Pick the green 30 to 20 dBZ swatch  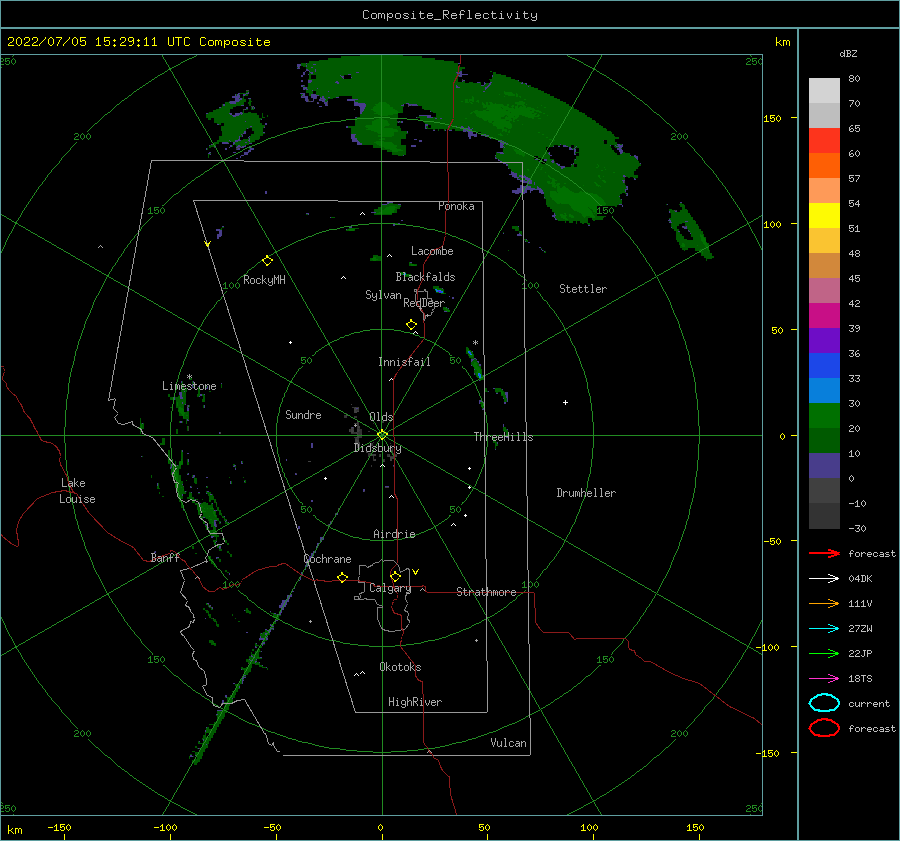pos(824,416)
